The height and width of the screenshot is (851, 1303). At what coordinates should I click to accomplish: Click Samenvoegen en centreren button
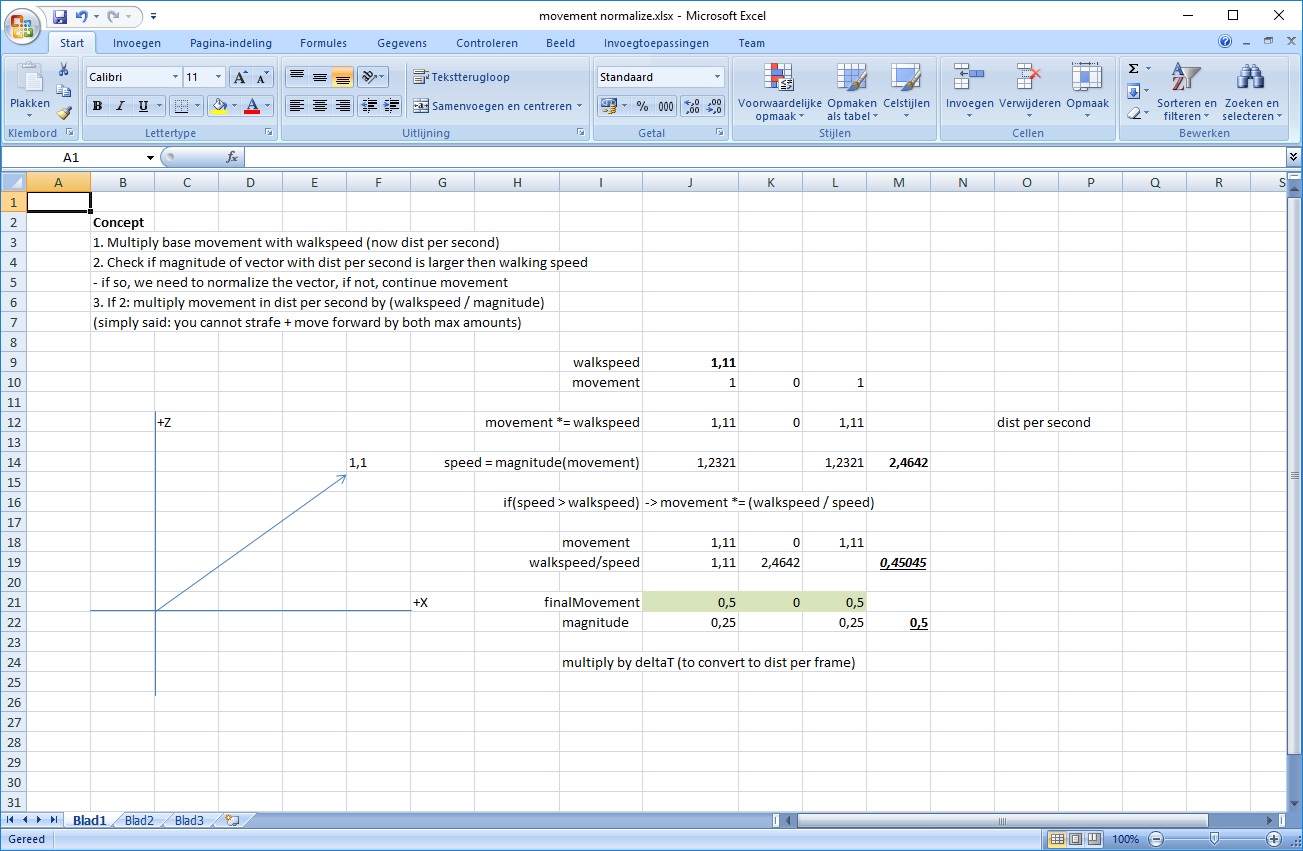494,106
